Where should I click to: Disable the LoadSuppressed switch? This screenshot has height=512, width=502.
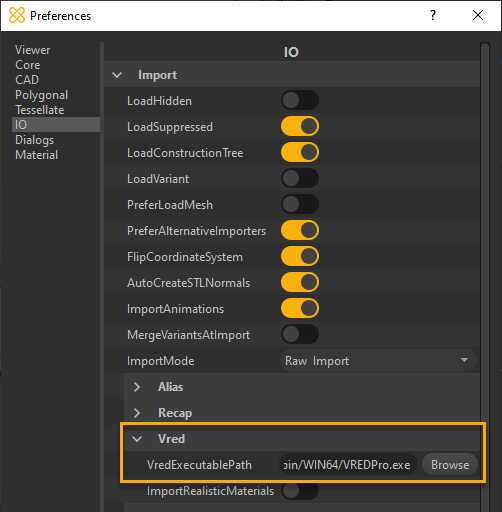[300, 126]
